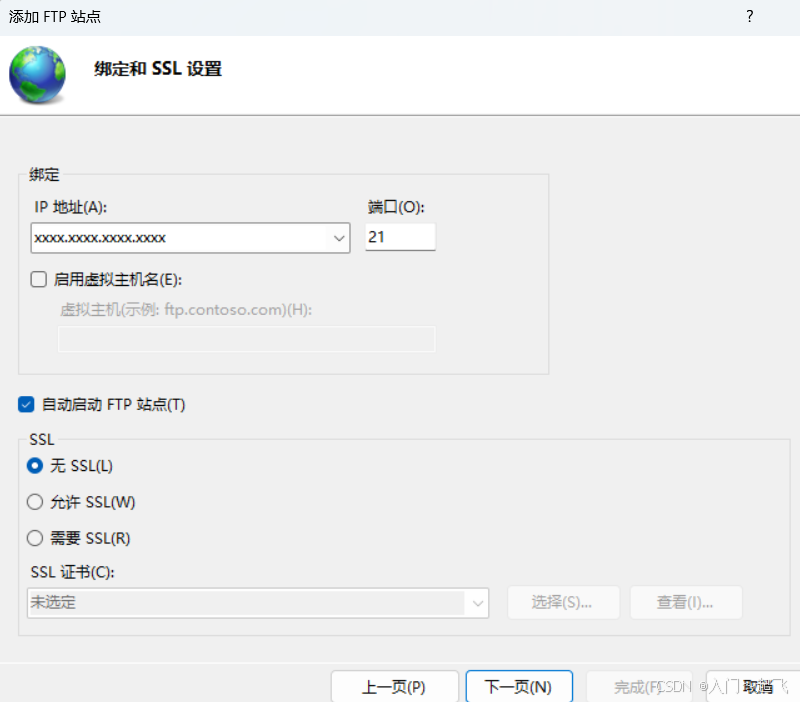
Task: Click the 选择(S)... button
Action: click(x=563, y=603)
